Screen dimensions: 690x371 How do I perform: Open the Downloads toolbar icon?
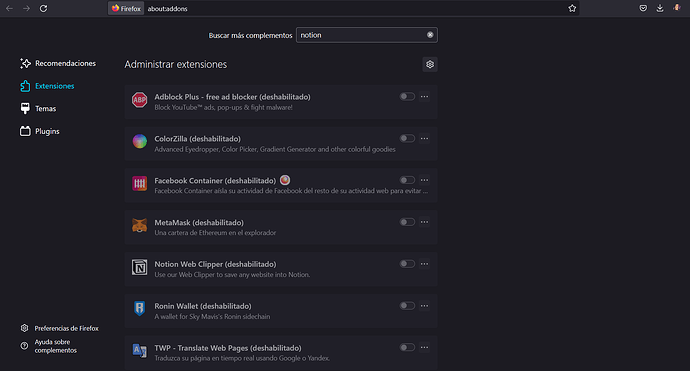660,8
